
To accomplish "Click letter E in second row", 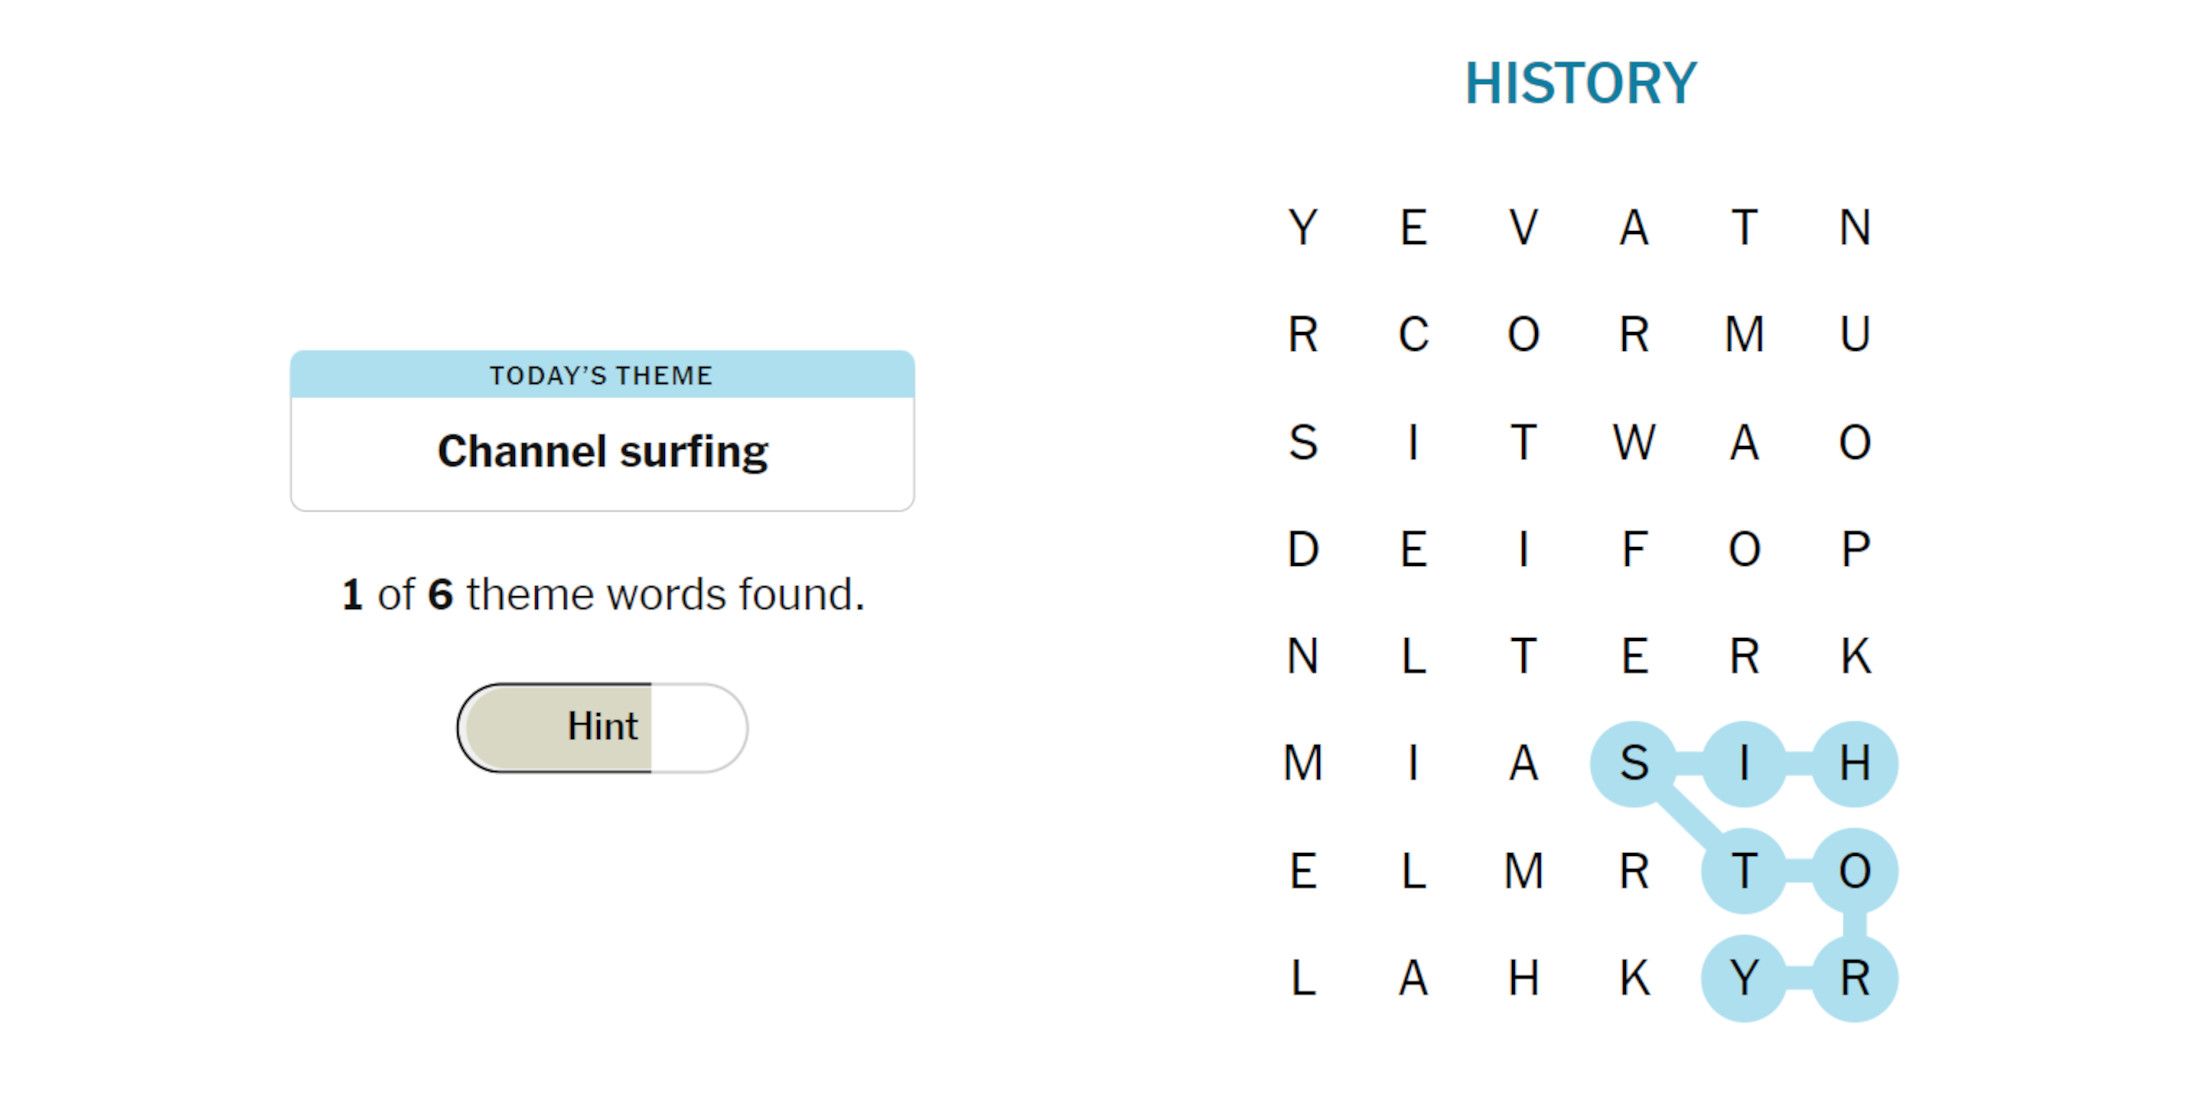I will 1417,224.
